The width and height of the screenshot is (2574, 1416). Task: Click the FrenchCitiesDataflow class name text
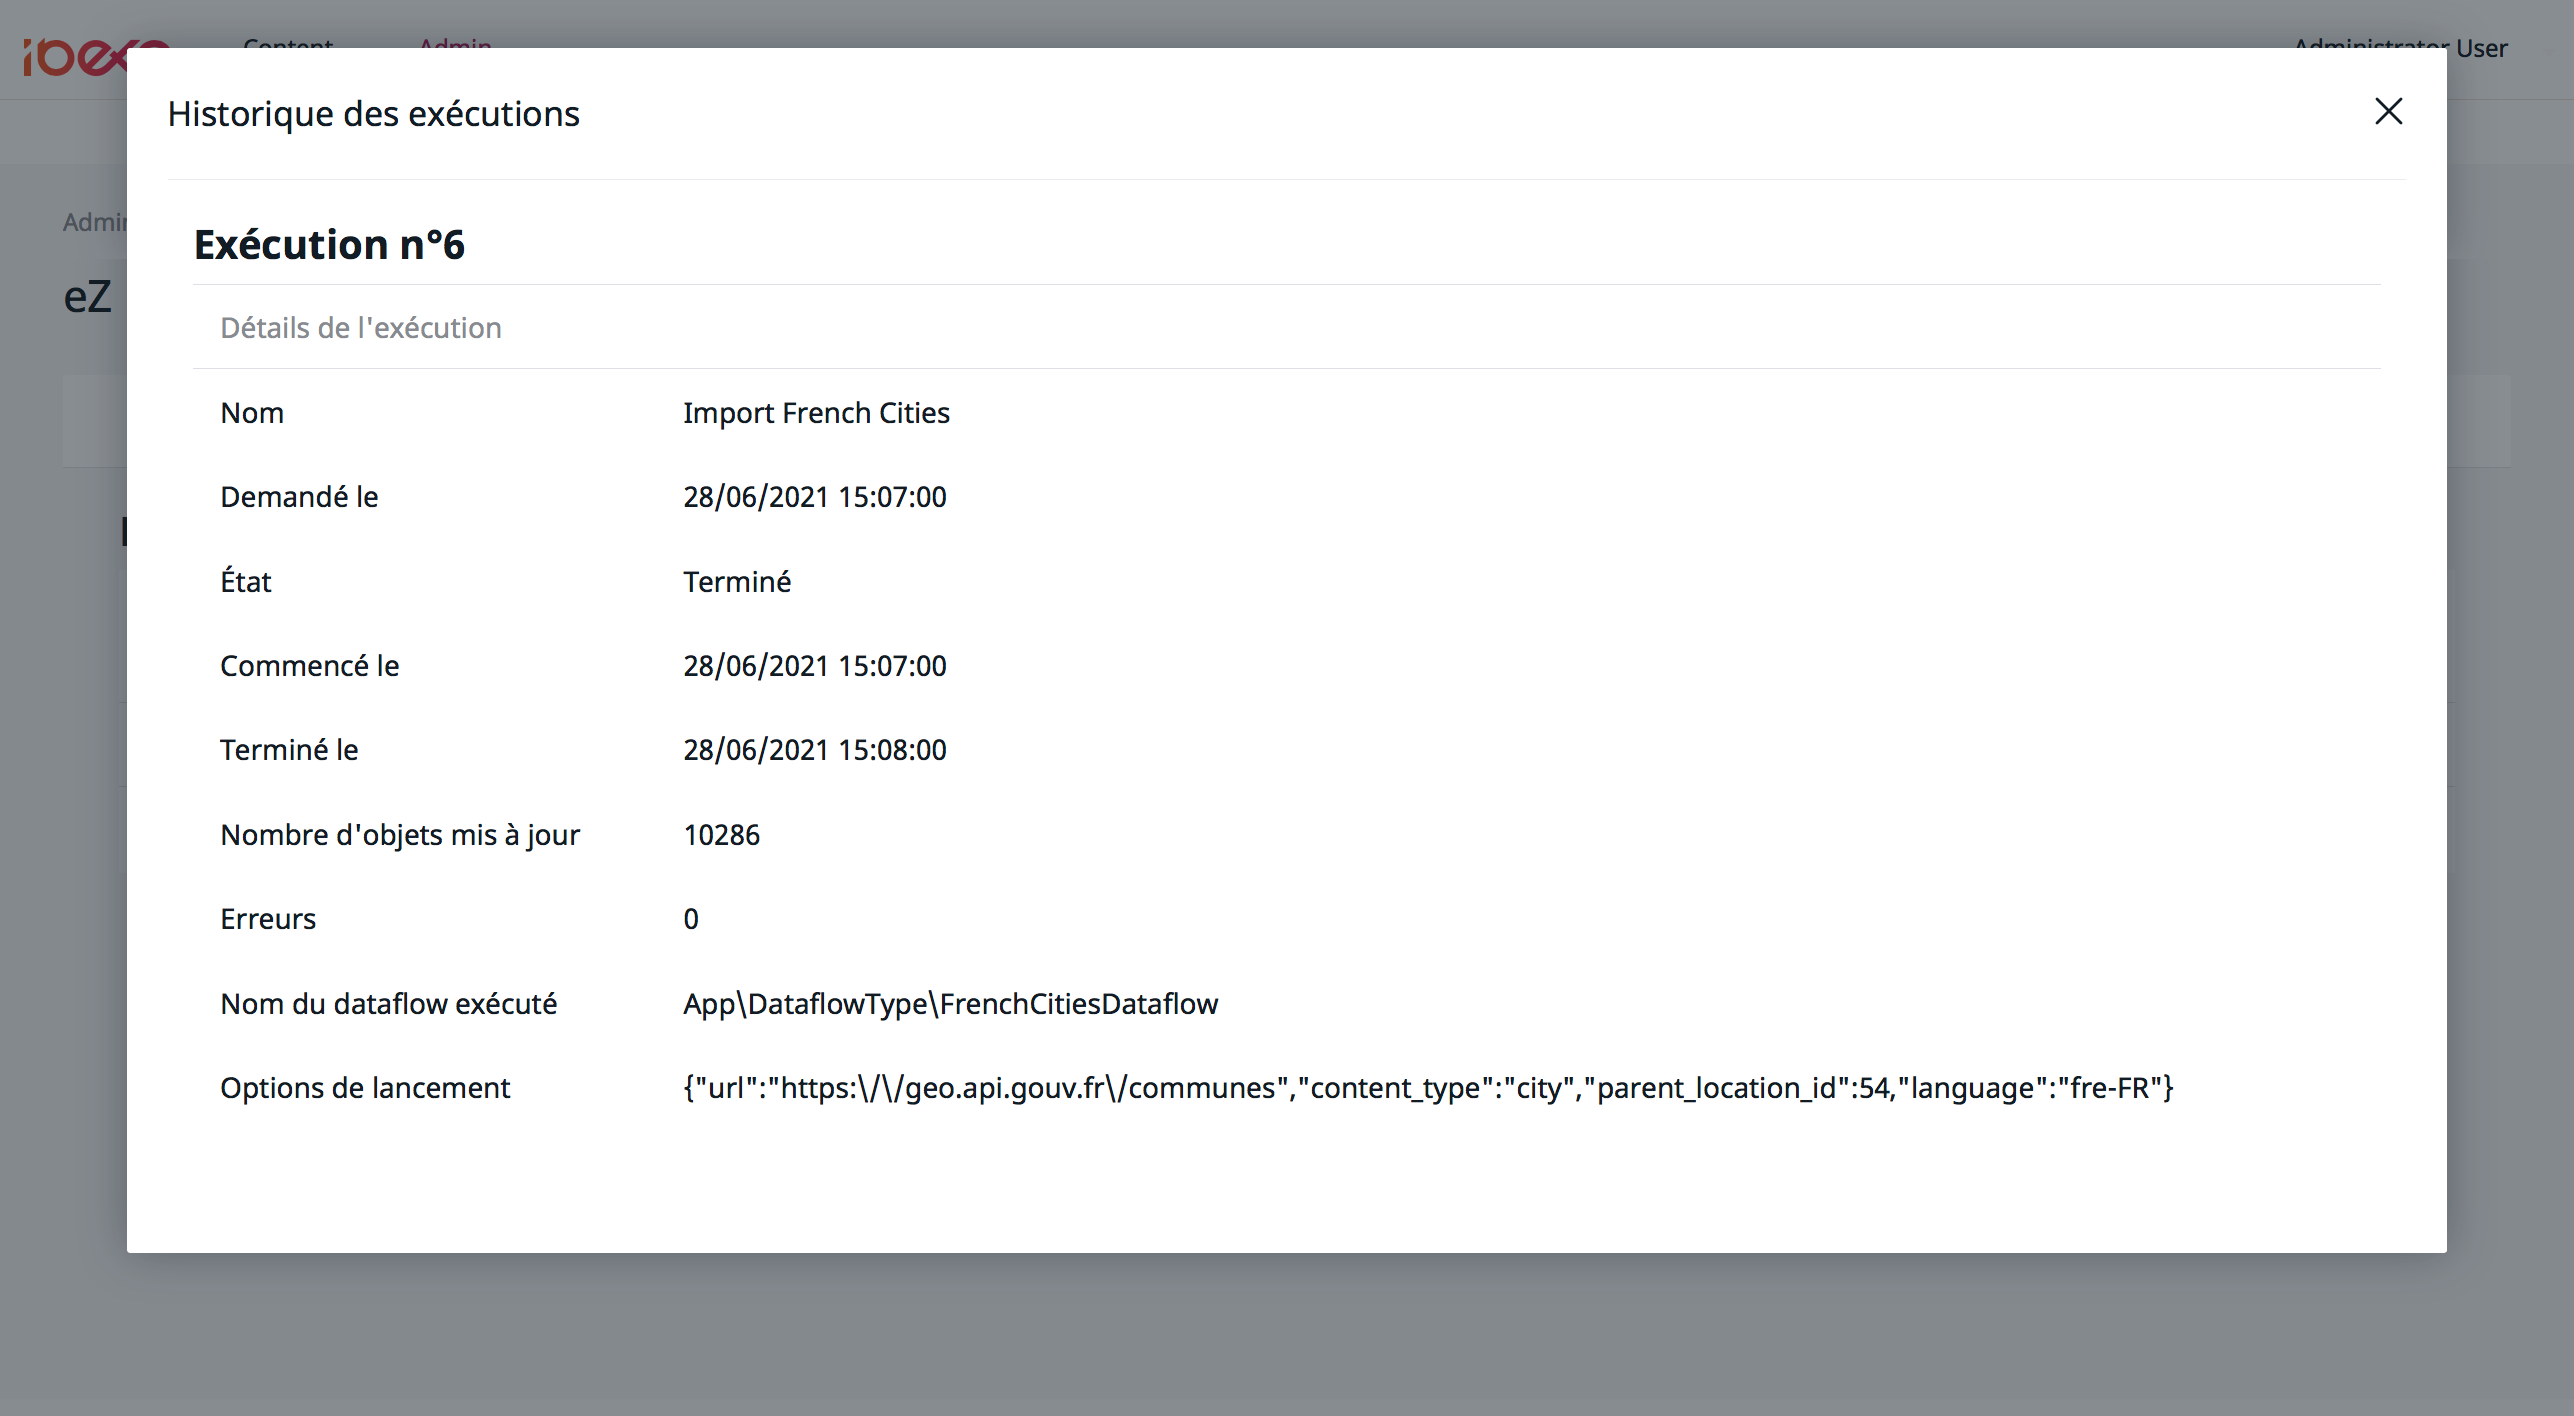point(1078,1004)
